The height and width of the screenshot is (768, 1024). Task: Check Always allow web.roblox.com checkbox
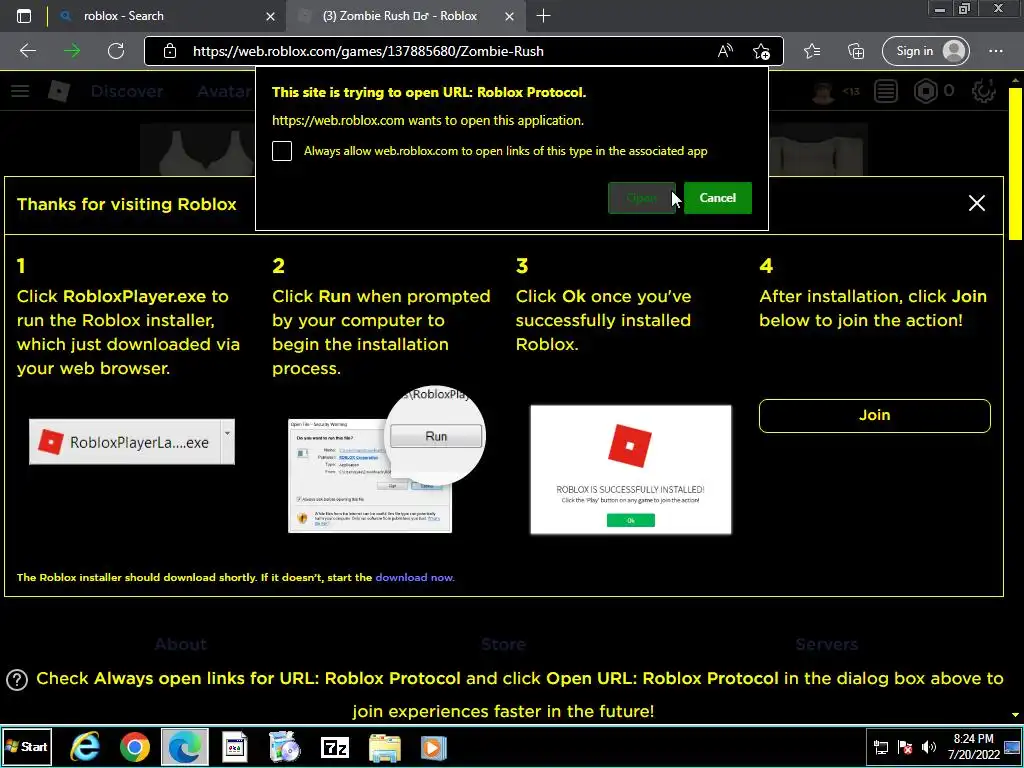282,151
